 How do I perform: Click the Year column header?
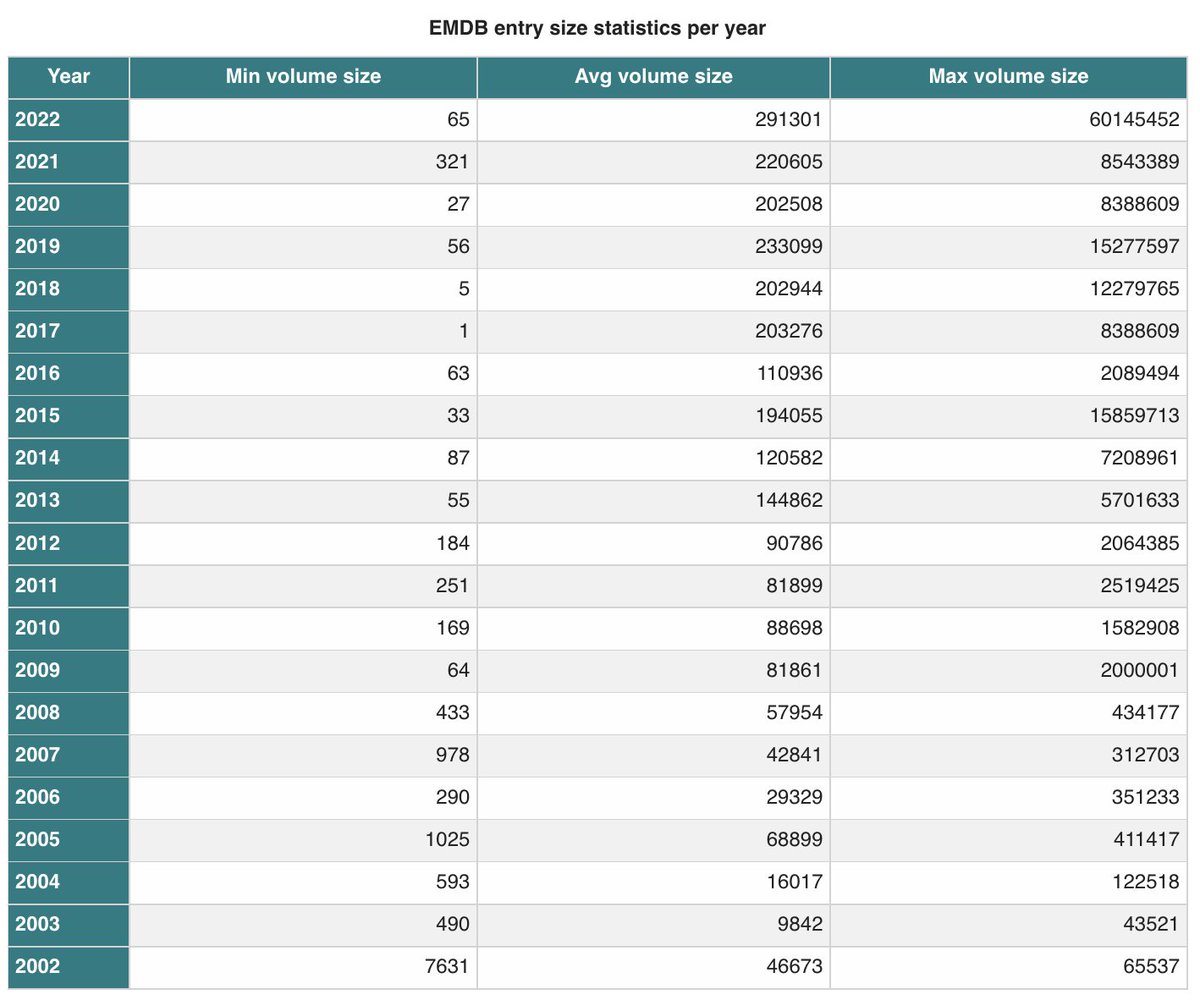click(x=69, y=77)
